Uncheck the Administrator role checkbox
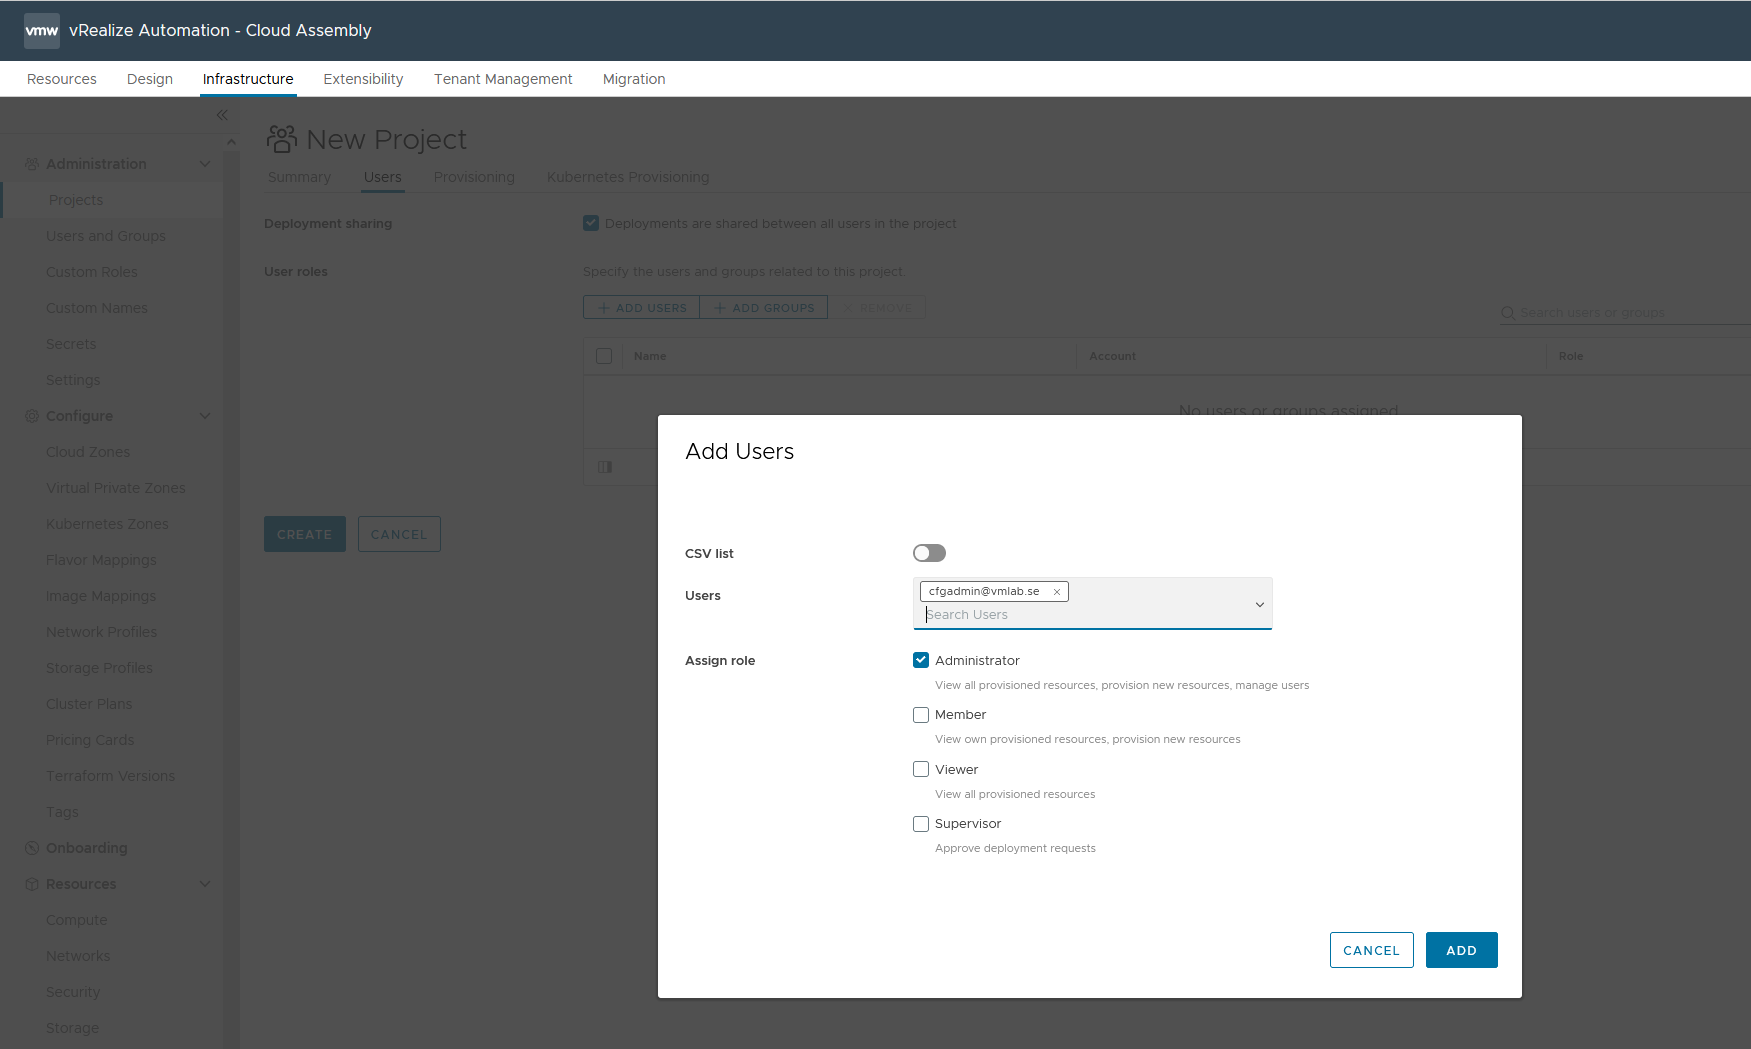 921,660
